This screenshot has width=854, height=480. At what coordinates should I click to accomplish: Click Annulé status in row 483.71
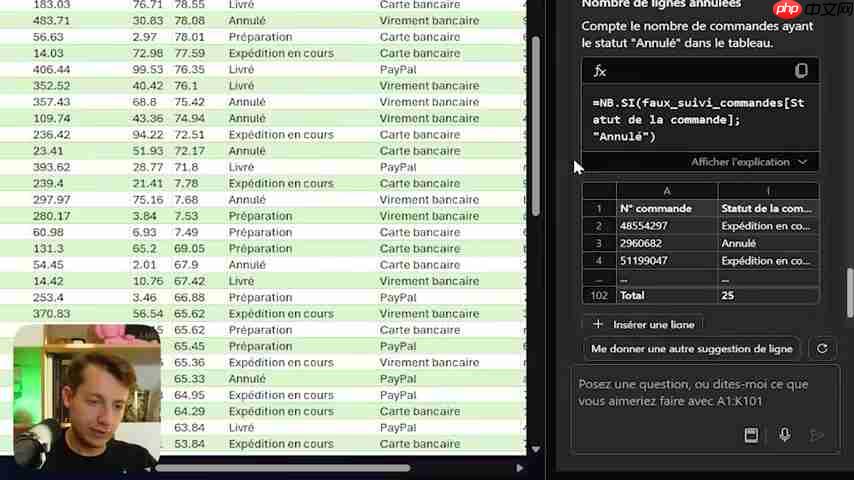247,21
